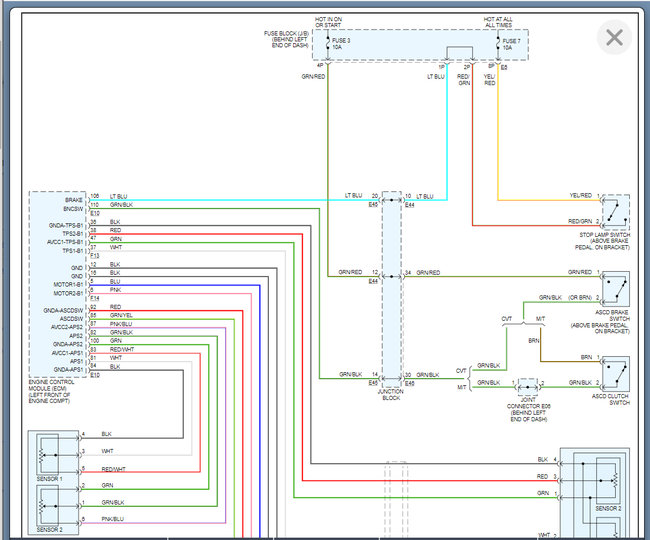Viewport: 650px width, 540px height.
Task: Select the GNDA-APS2 pin label
Action: (x=68, y=344)
